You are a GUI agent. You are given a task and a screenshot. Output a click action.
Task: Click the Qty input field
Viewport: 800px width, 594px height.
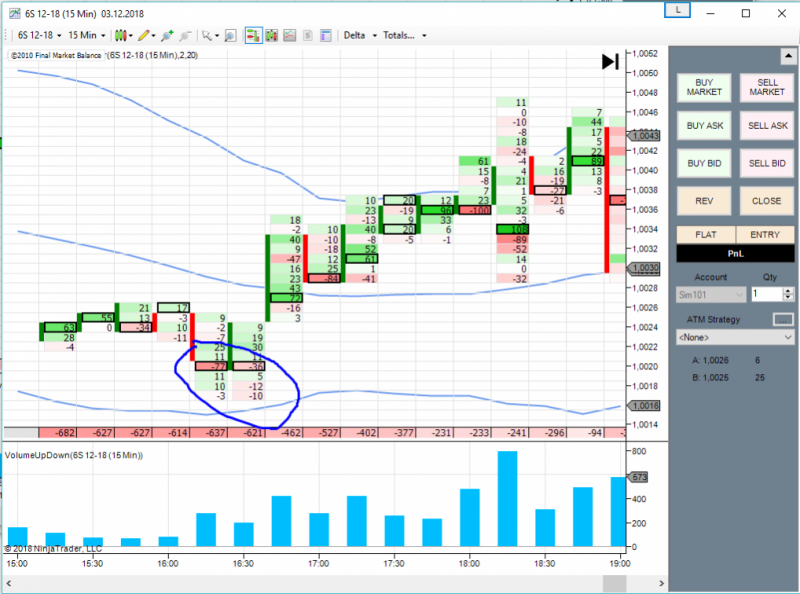point(767,294)
